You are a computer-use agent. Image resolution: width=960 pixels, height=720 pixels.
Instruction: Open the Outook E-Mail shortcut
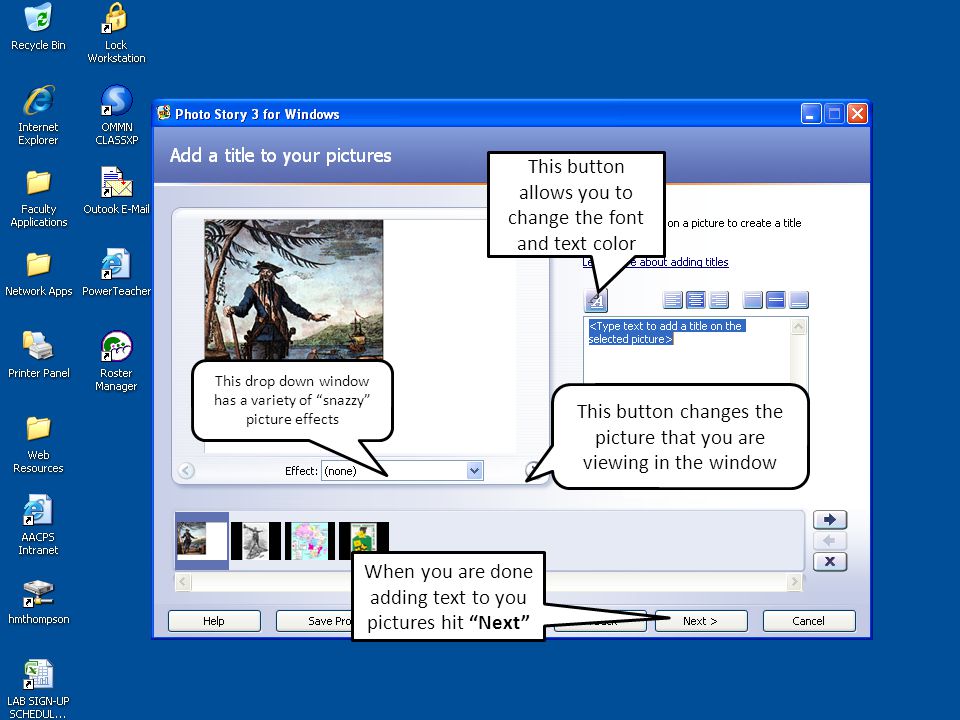(x=116, y=191)
